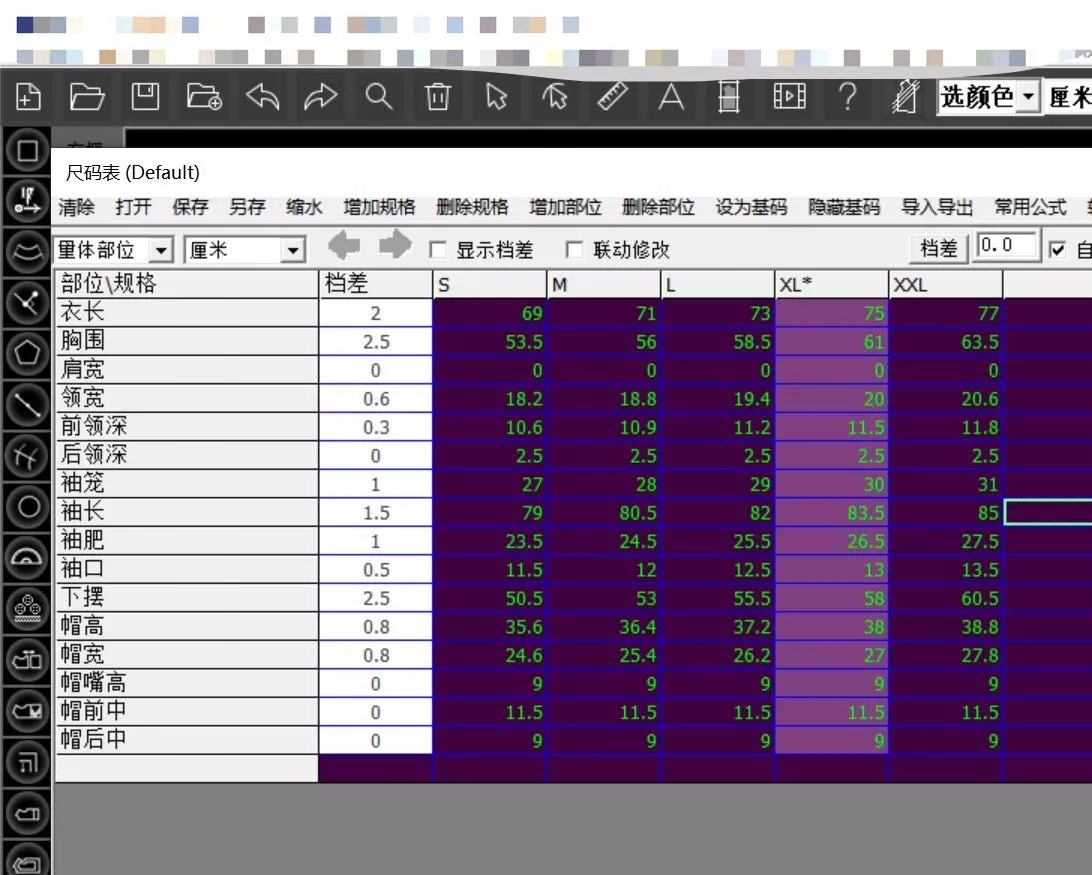Click the semicircle protractor tool in sidebar
Image resolution: width=1092 pixels, height=875 pixels.
[27, 557]
